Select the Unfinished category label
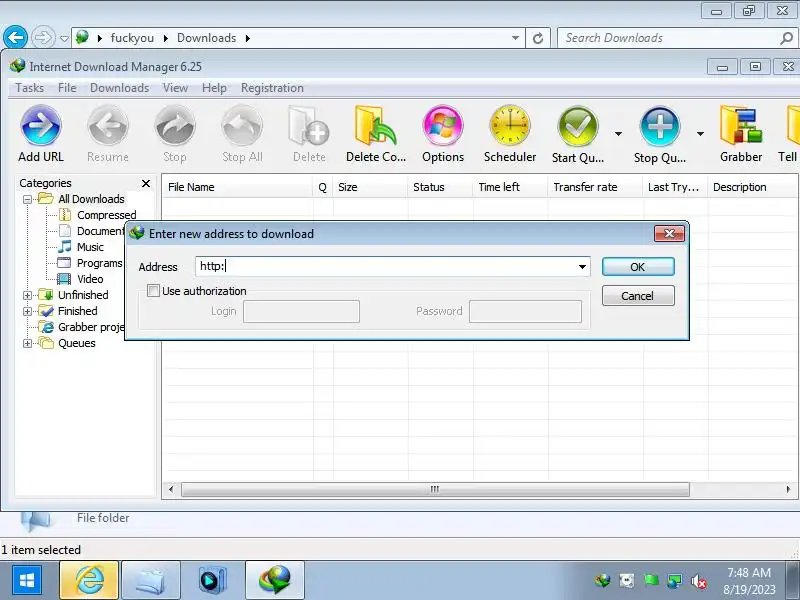 (x=83, y=295)
